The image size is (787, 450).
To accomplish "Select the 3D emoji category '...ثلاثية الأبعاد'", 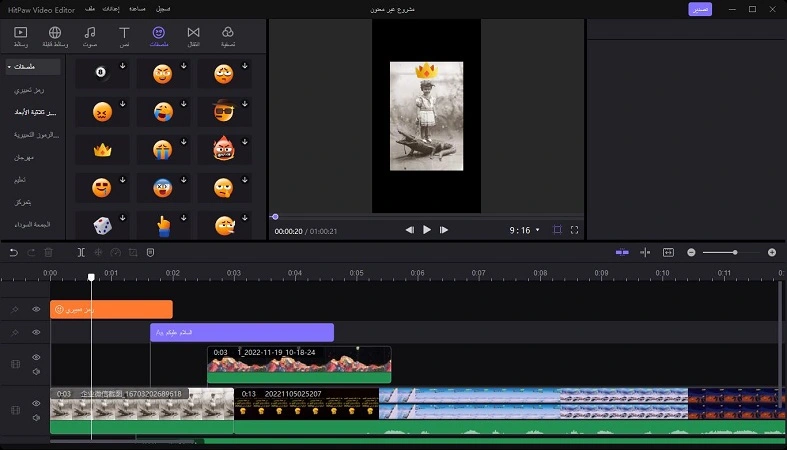I will pyautogui.click(x=35, y=112).
